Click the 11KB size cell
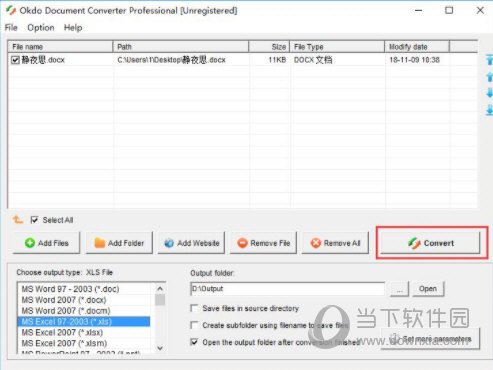The width and height of the screenshot is (493, 370). point(277,60)
